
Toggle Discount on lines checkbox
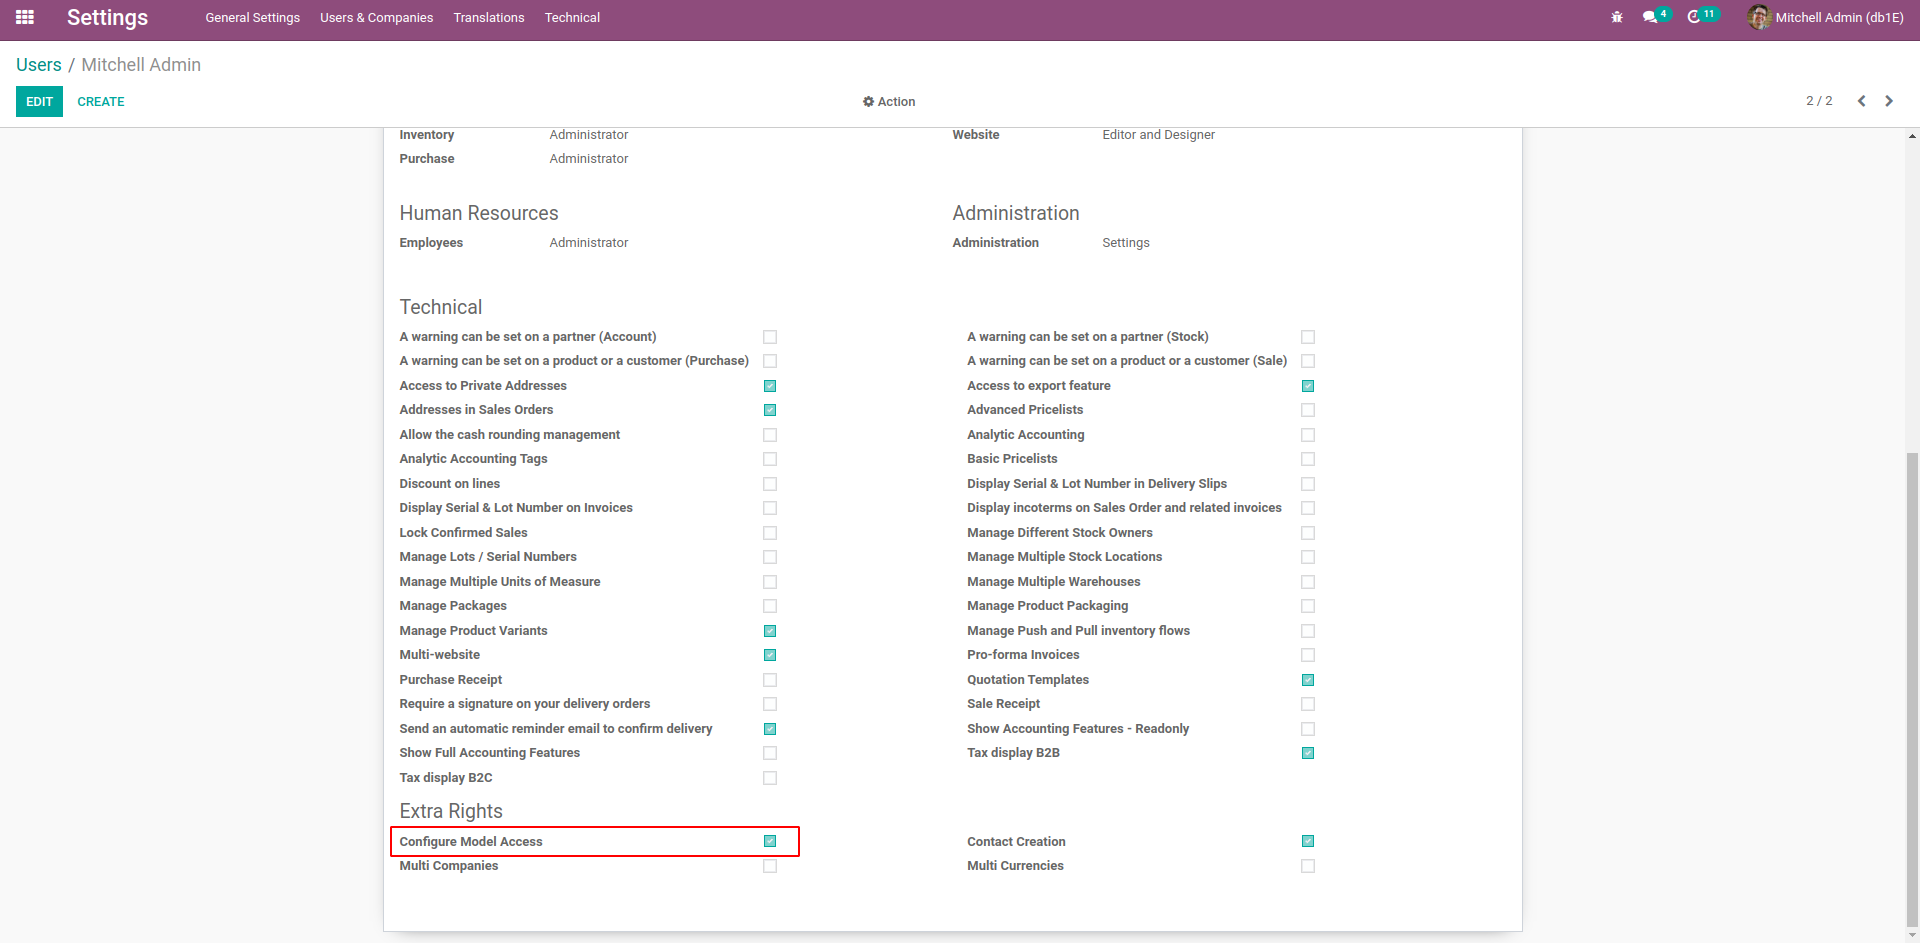[x=770, y=484]
